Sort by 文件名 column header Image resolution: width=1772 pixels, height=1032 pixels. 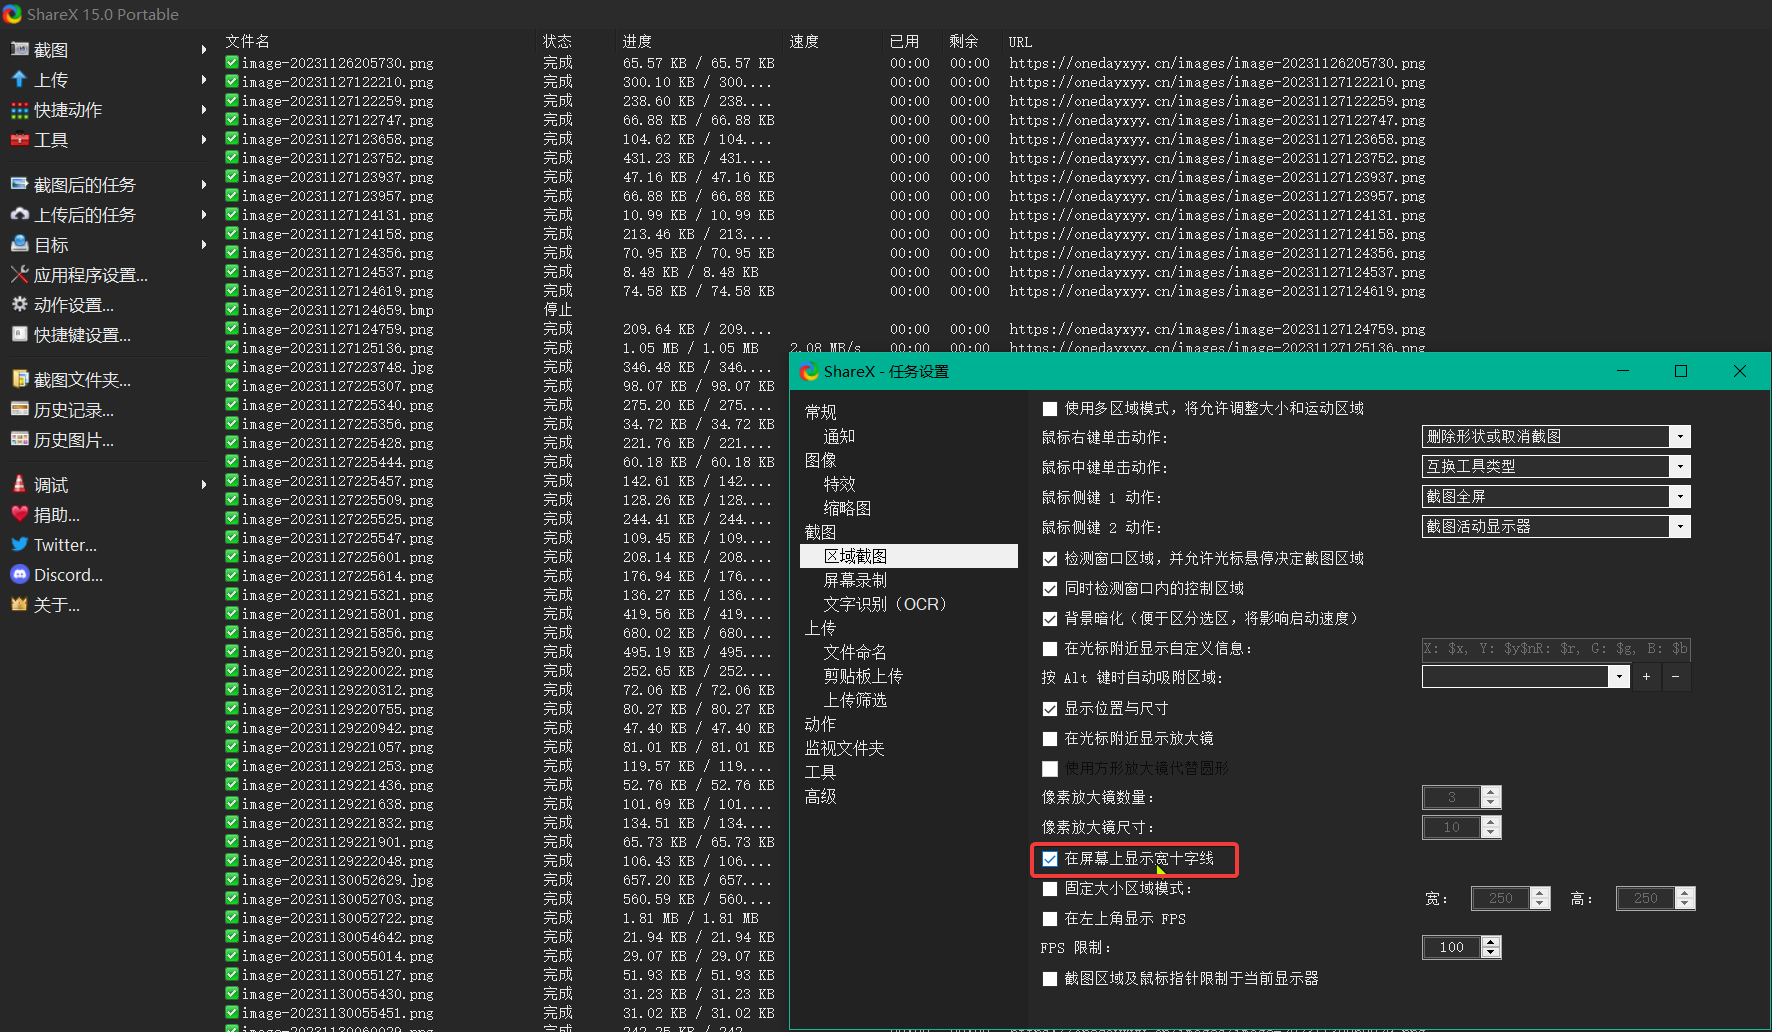tap(247, 41)
